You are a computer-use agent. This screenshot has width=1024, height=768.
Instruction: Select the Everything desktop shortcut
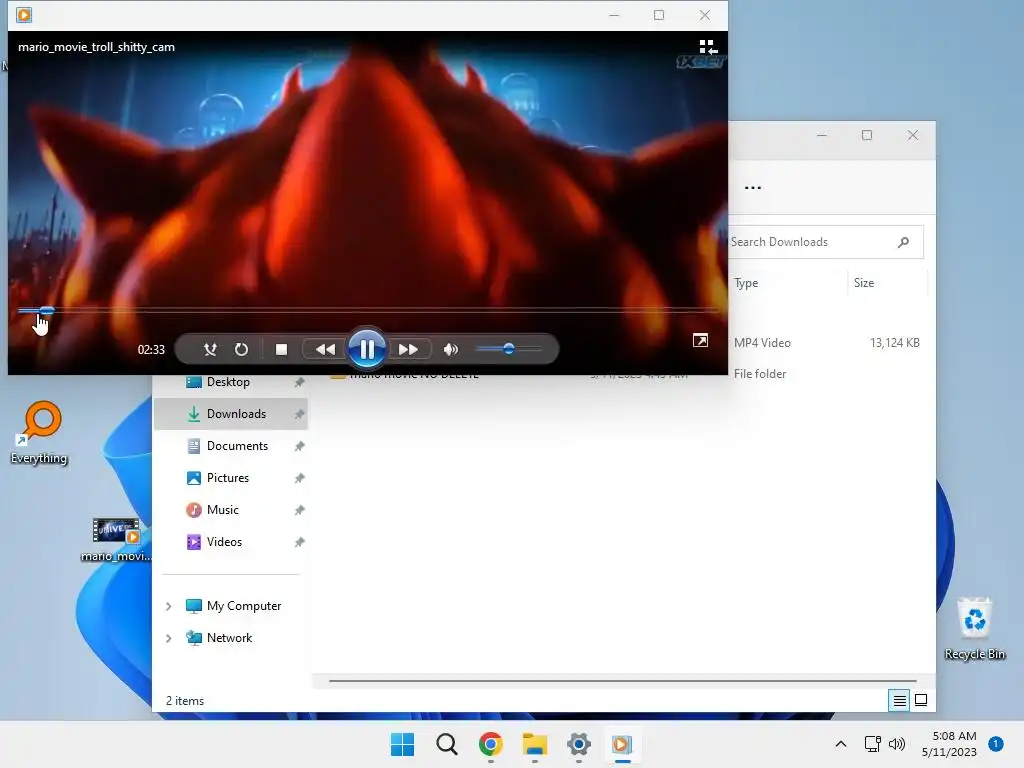click(39, 432)
